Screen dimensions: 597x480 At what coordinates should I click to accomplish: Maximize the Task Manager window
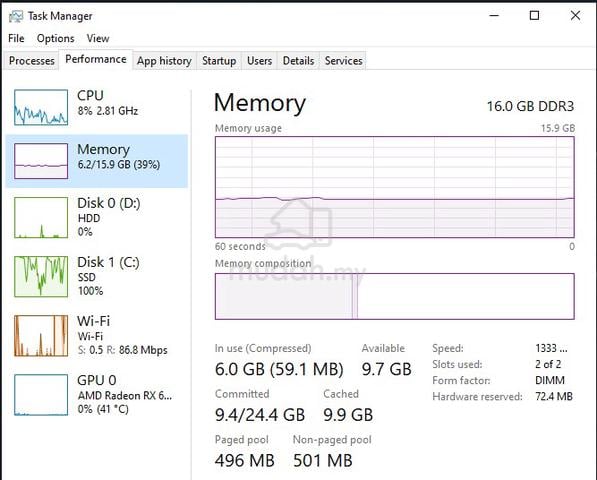[x=535, y=16]
